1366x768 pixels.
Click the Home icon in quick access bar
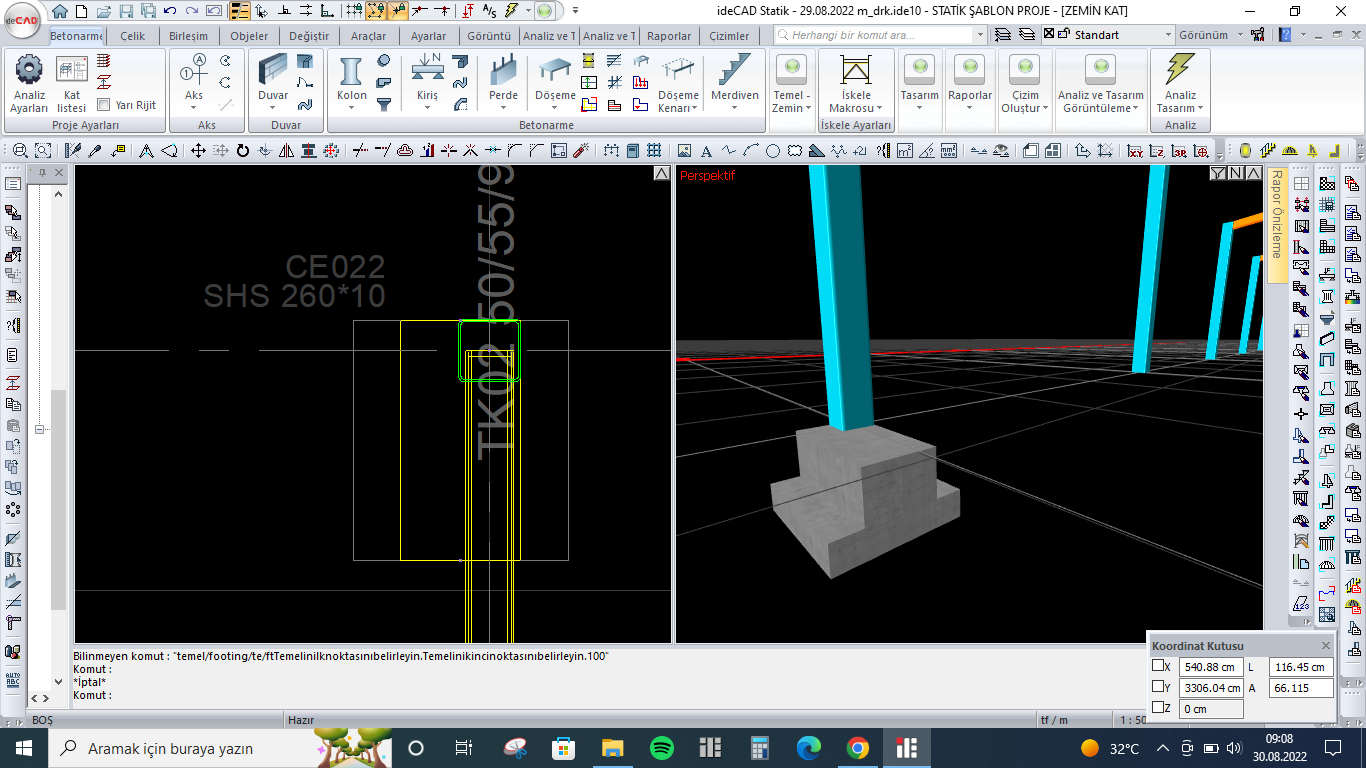60,11
